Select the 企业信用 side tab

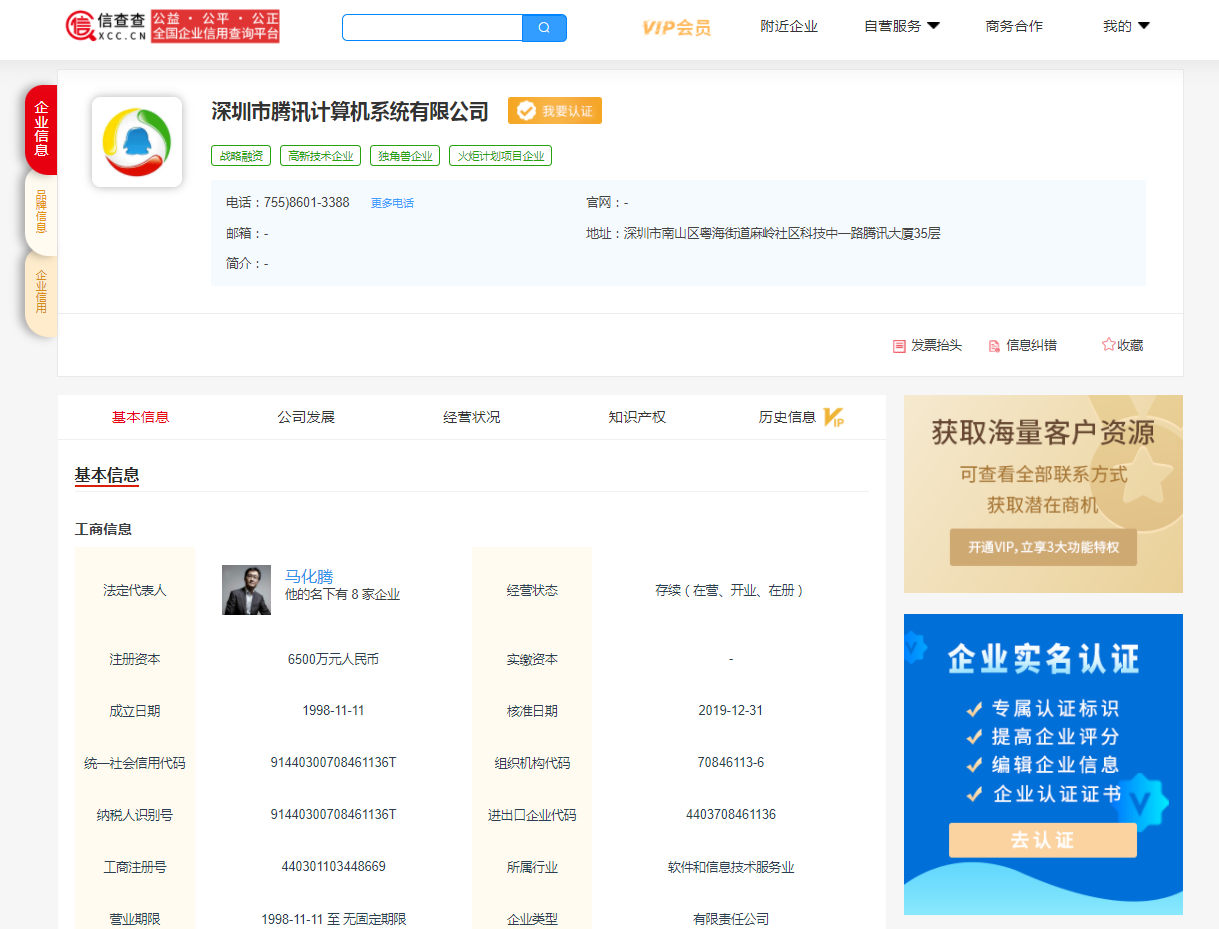click(41, 292)
